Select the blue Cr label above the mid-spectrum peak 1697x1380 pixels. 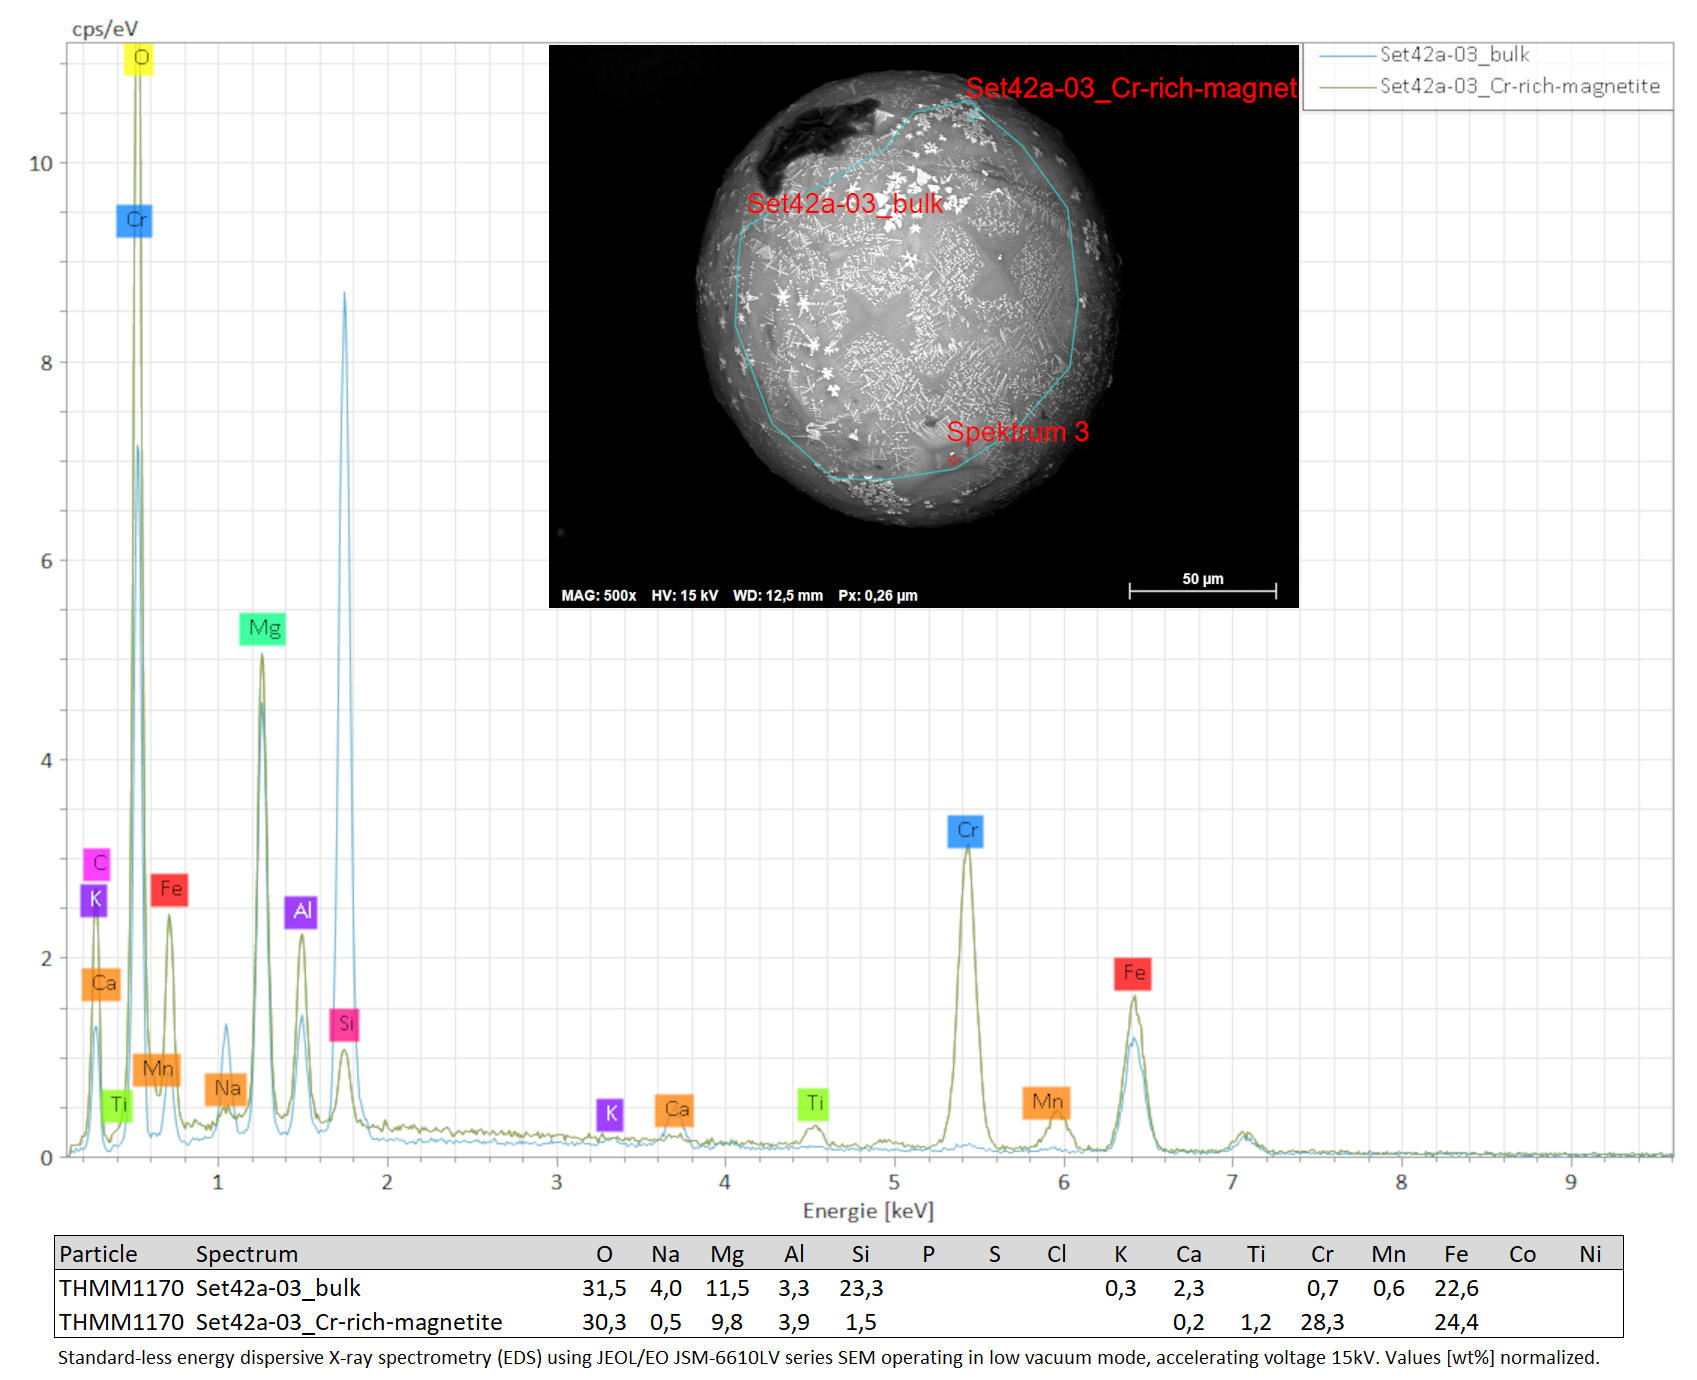click(966, 831)
